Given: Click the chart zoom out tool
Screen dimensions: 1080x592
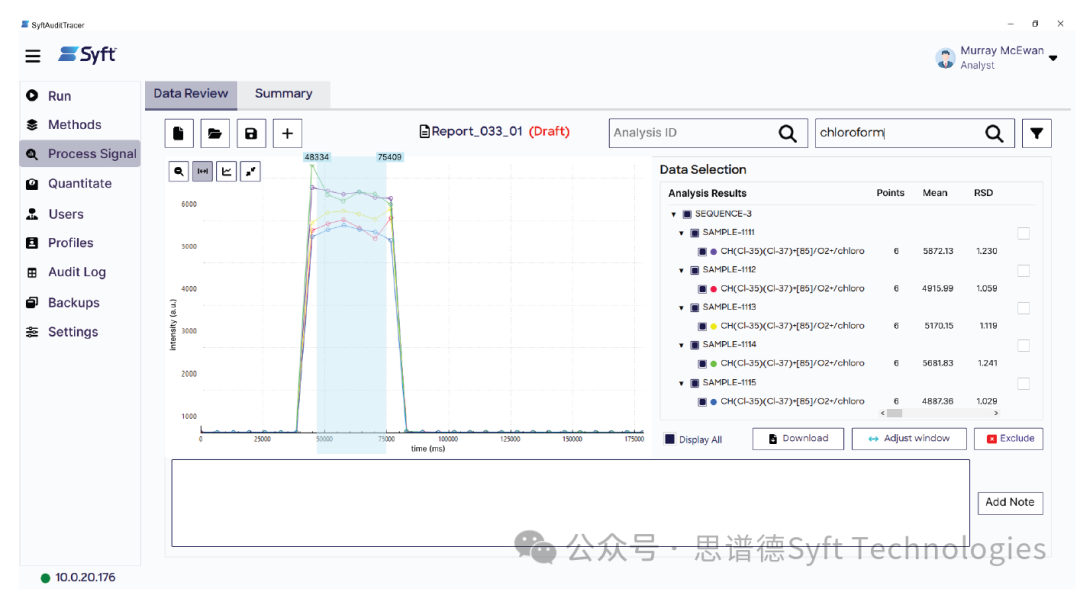Looking at the screenshot, I should coord(178,171).
